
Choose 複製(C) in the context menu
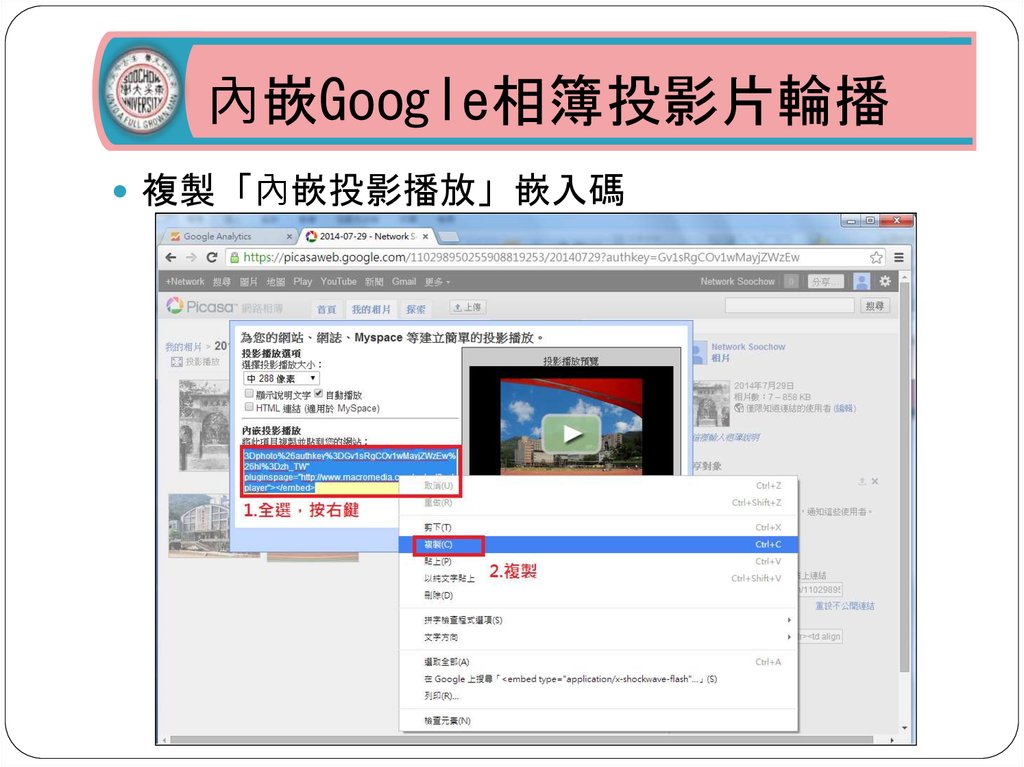tap(598, 544)
